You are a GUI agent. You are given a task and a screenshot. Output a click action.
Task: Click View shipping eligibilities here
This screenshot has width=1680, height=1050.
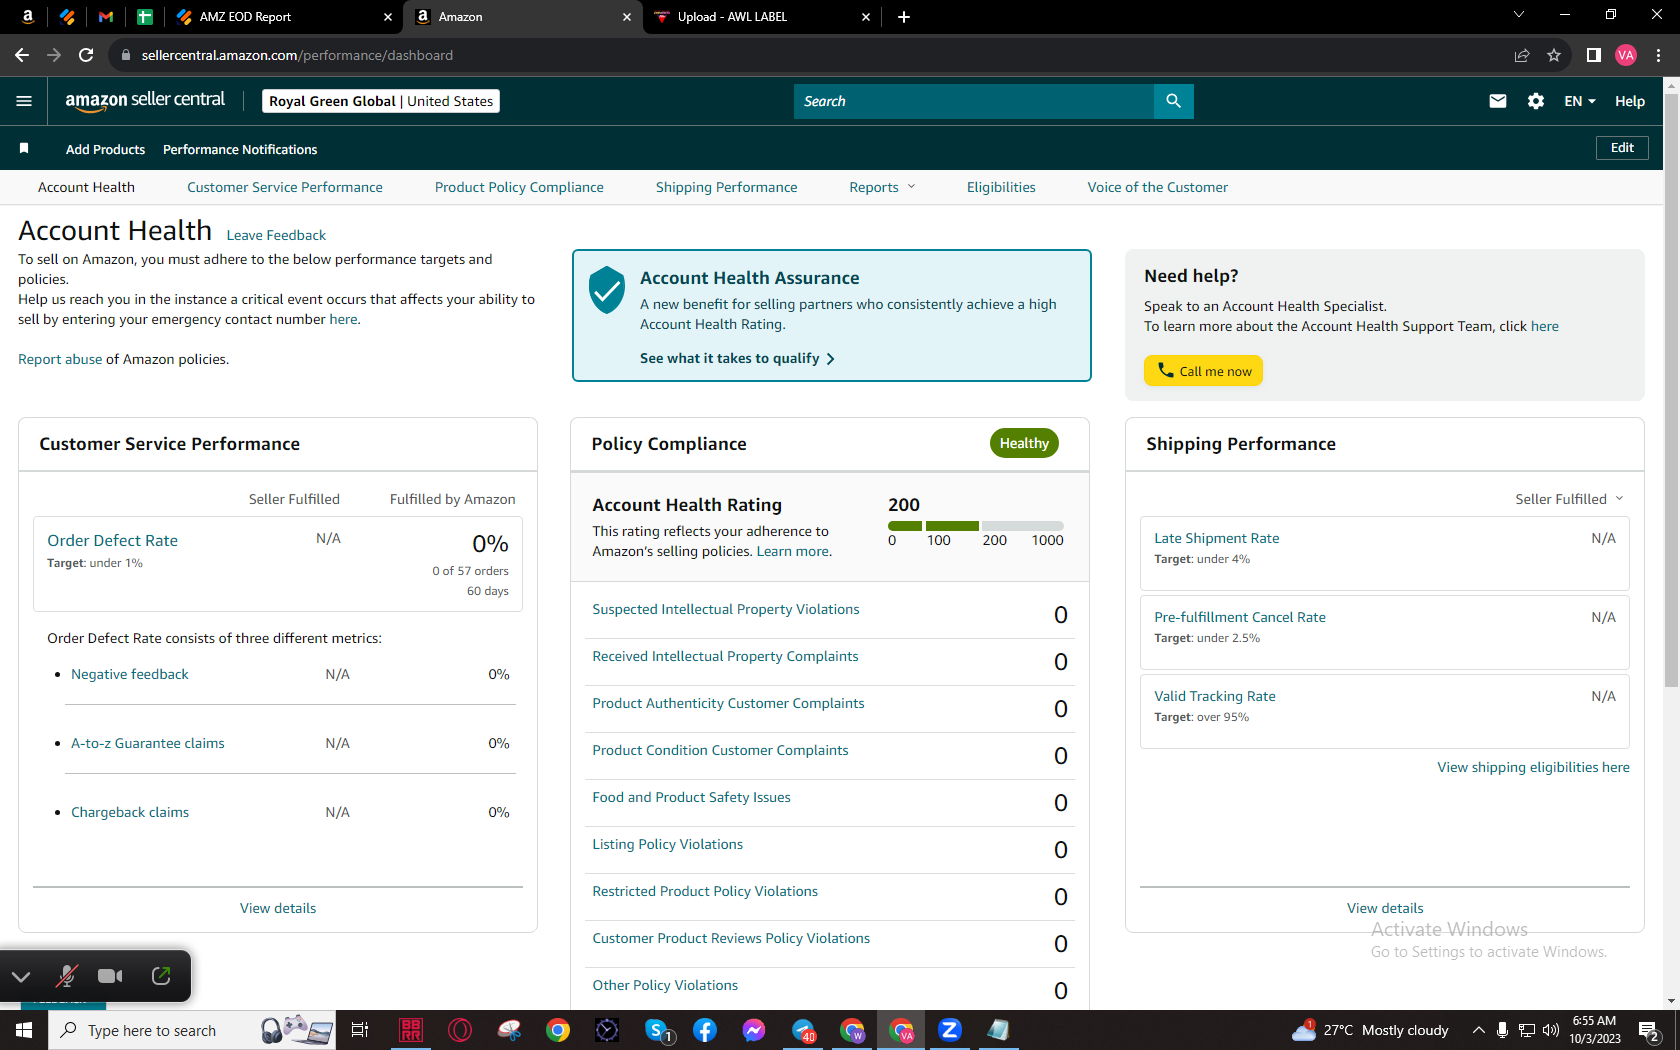(1533, 767)
